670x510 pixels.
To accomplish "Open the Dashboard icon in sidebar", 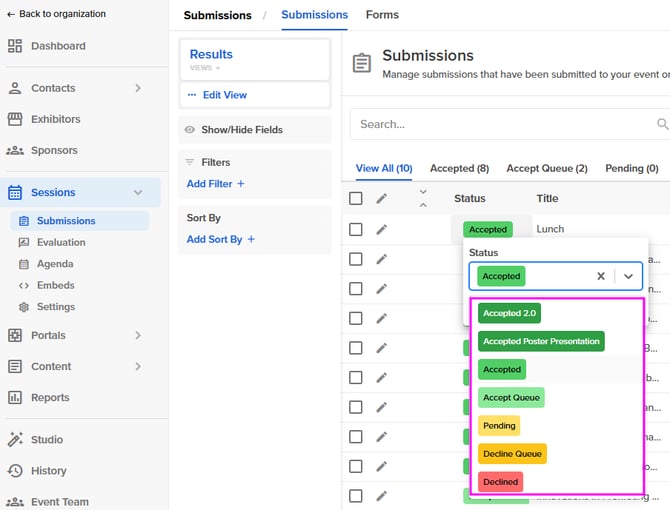I will (15, 46).
